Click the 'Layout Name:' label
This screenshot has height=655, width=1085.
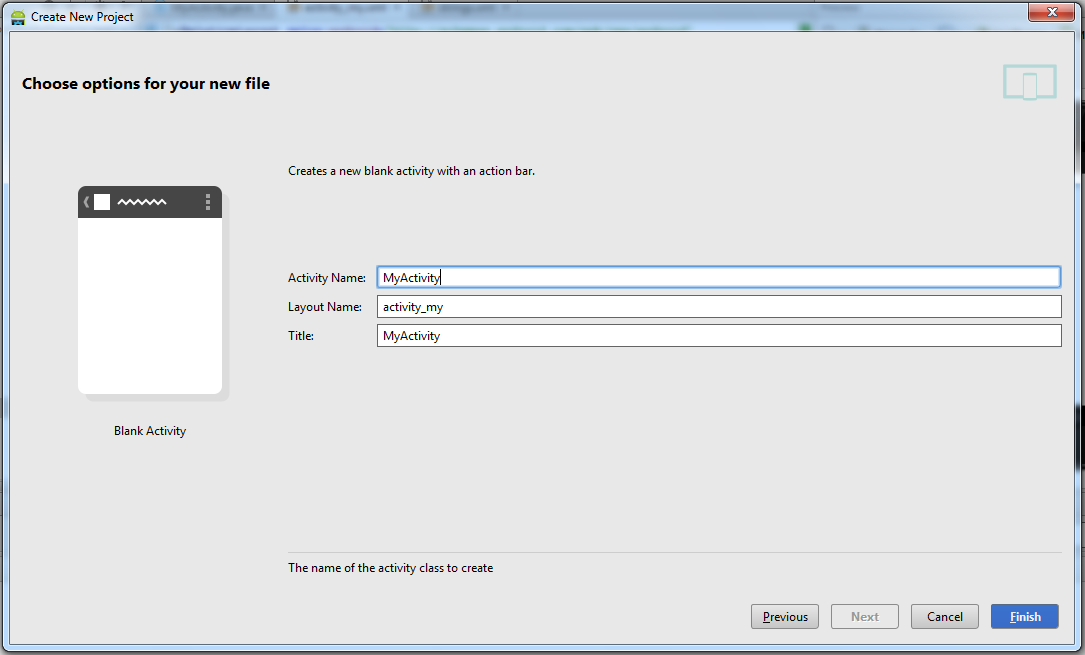(x=325, y=307)
